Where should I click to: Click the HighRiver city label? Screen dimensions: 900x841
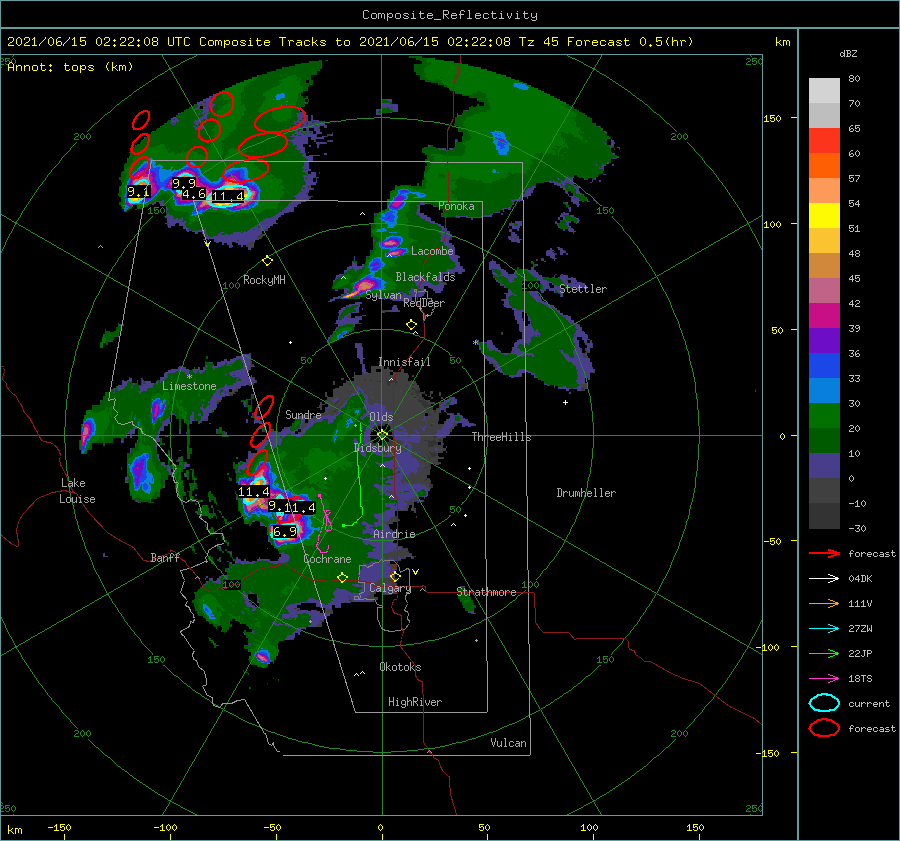(x=415, y=702)
